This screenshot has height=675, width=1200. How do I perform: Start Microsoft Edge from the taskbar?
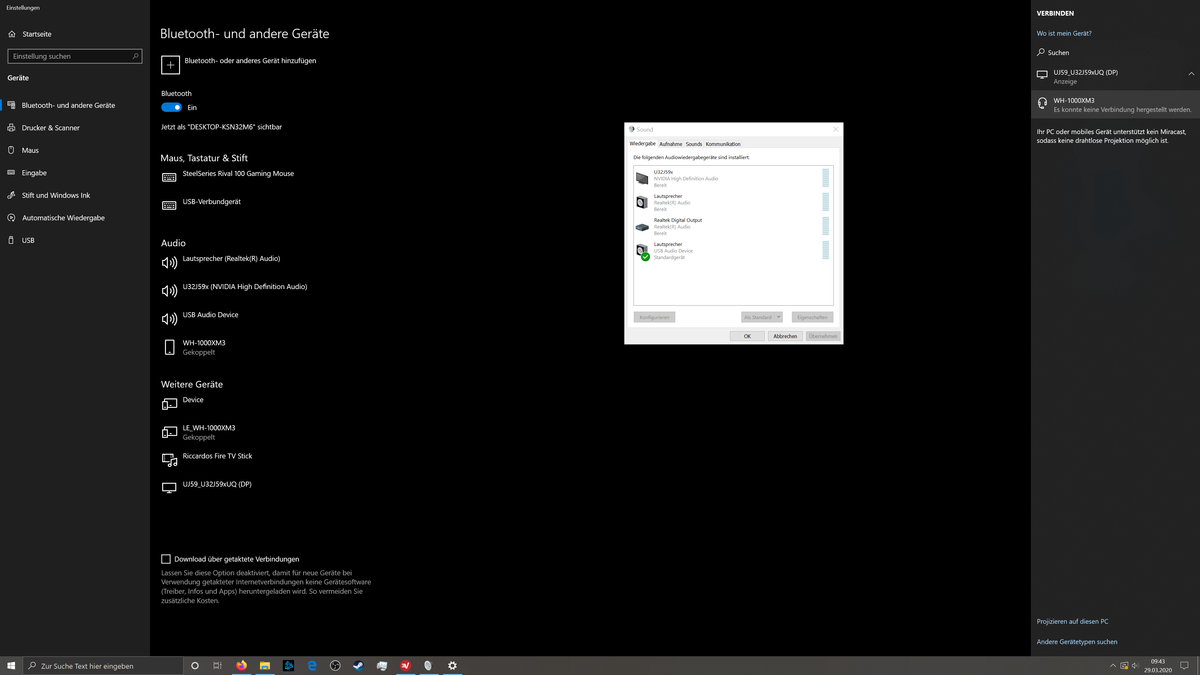pyautogui.click(x=312, y=665)
